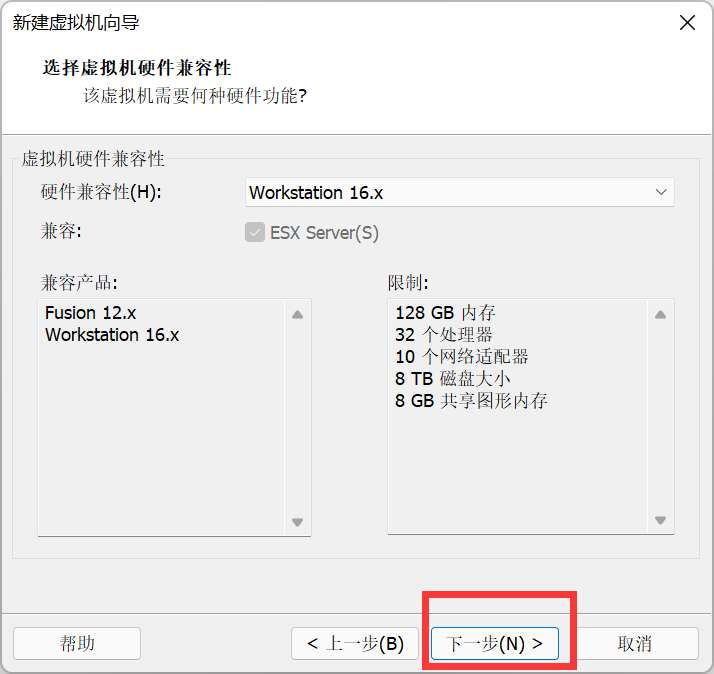Select Fusion 12.x in the 兼容产品 list

[90, 313]
